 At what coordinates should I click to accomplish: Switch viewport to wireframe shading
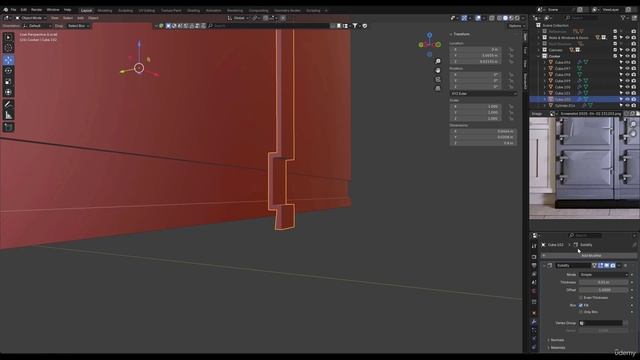click(499, 18)
